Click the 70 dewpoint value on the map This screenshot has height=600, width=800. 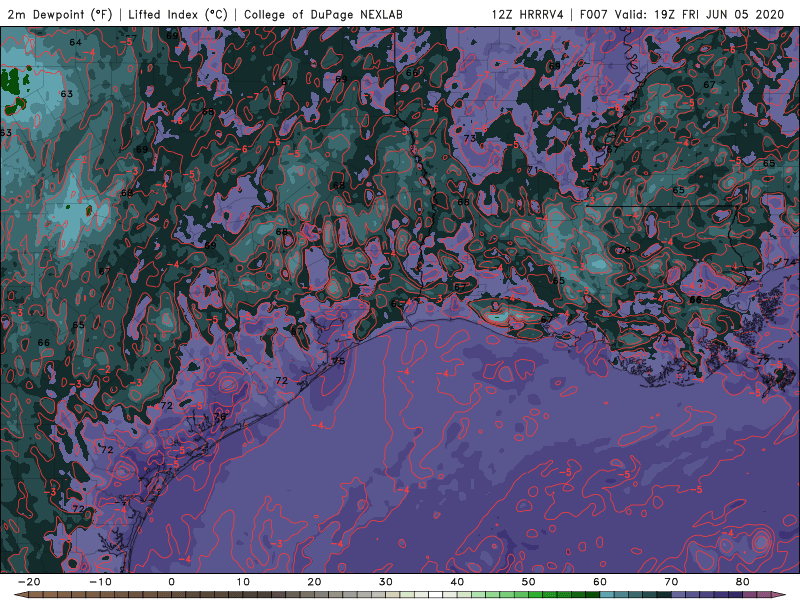[x=624, y=250]
